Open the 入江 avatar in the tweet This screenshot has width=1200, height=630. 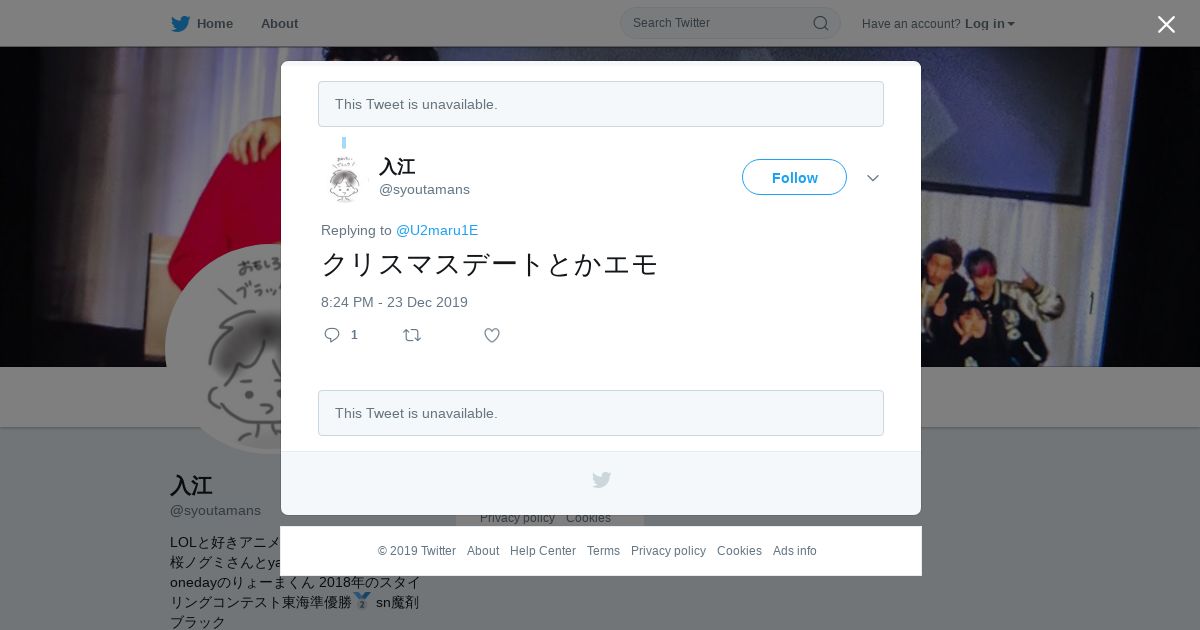click(344, 178)
